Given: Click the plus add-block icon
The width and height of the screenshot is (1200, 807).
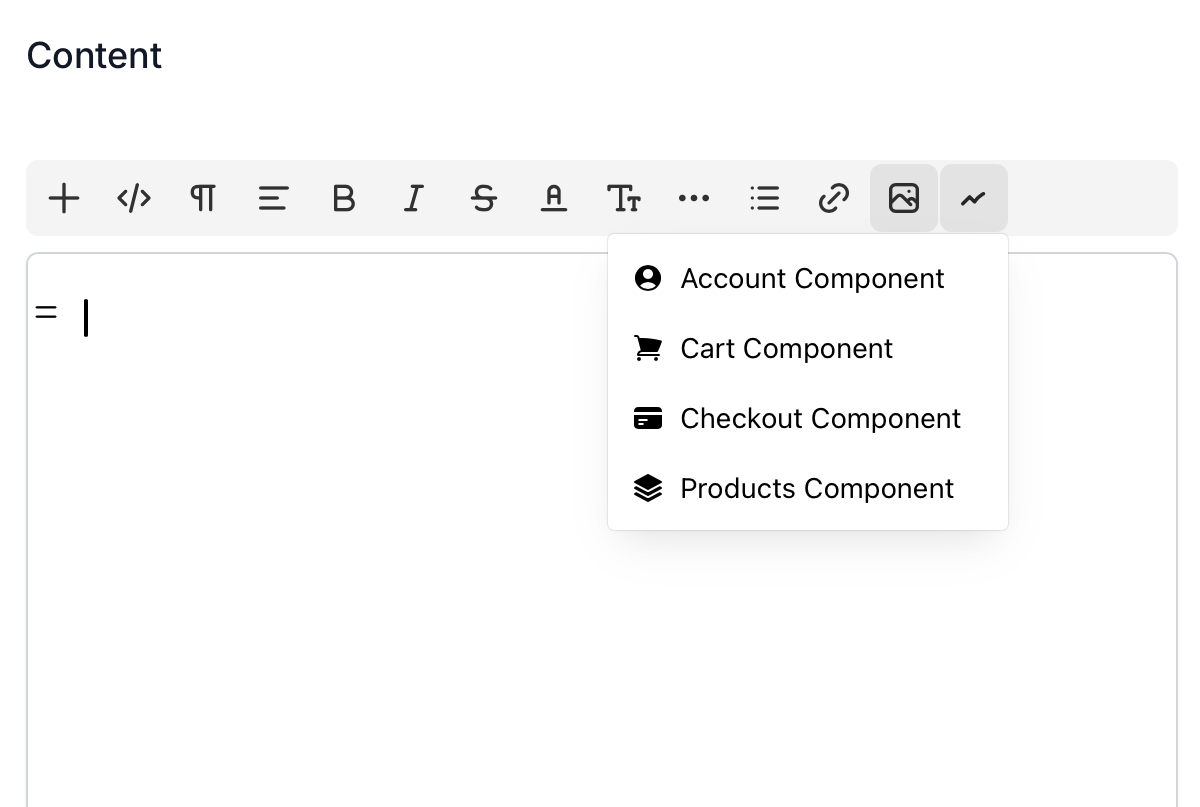Looking at the screenshot, I should click(x=64, y=198).
